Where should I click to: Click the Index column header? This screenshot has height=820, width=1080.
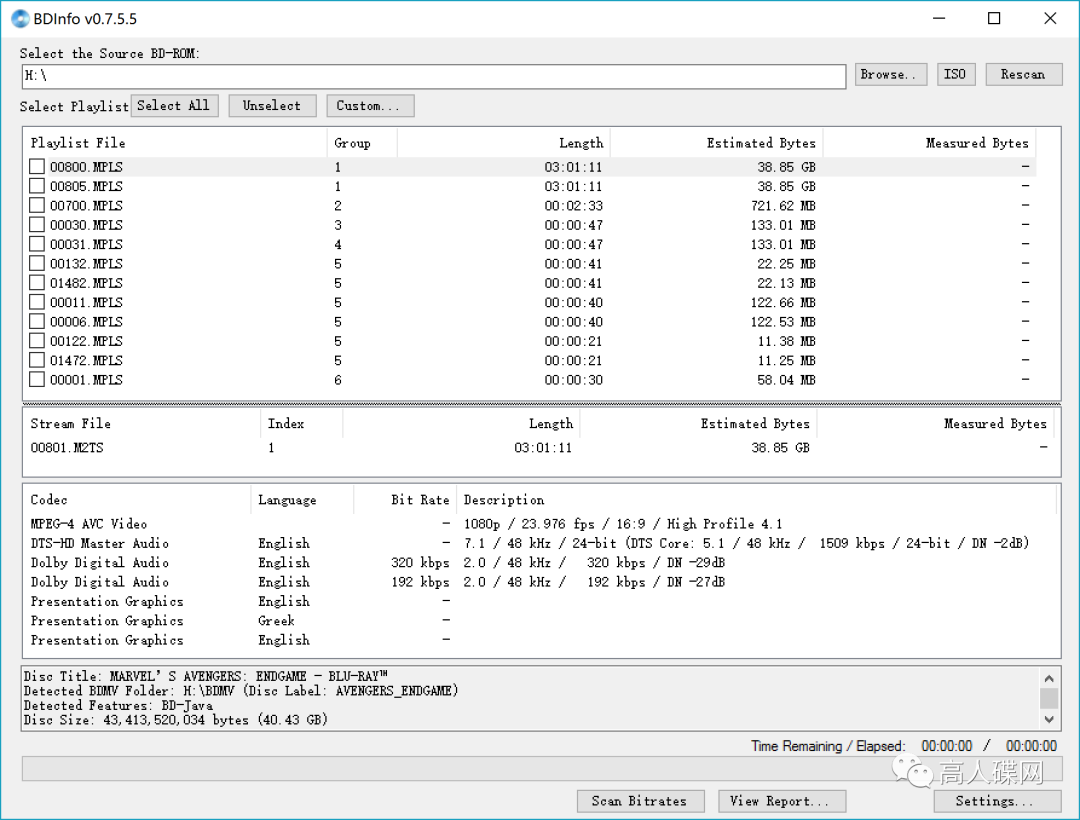click(x=301, y=423)
